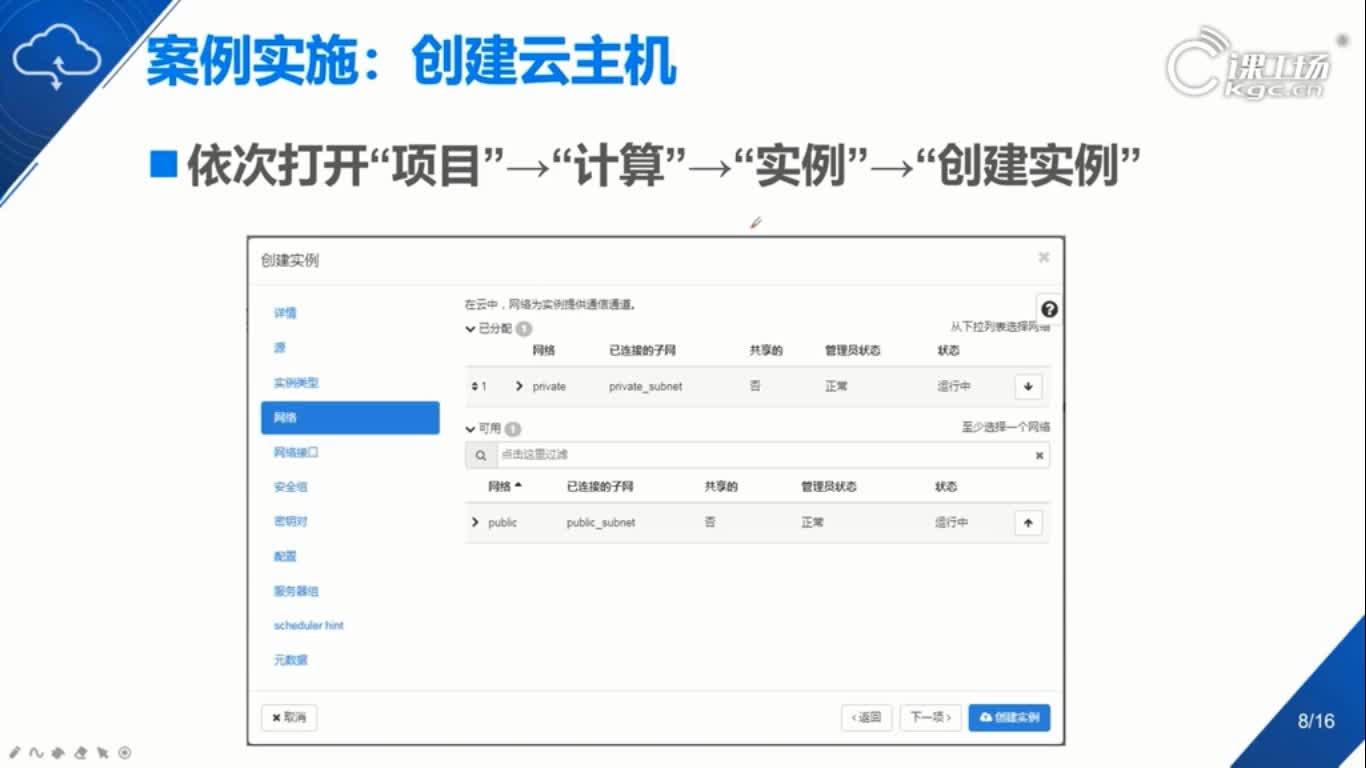Select the freehand curve annotation tool

pos(36,751)
